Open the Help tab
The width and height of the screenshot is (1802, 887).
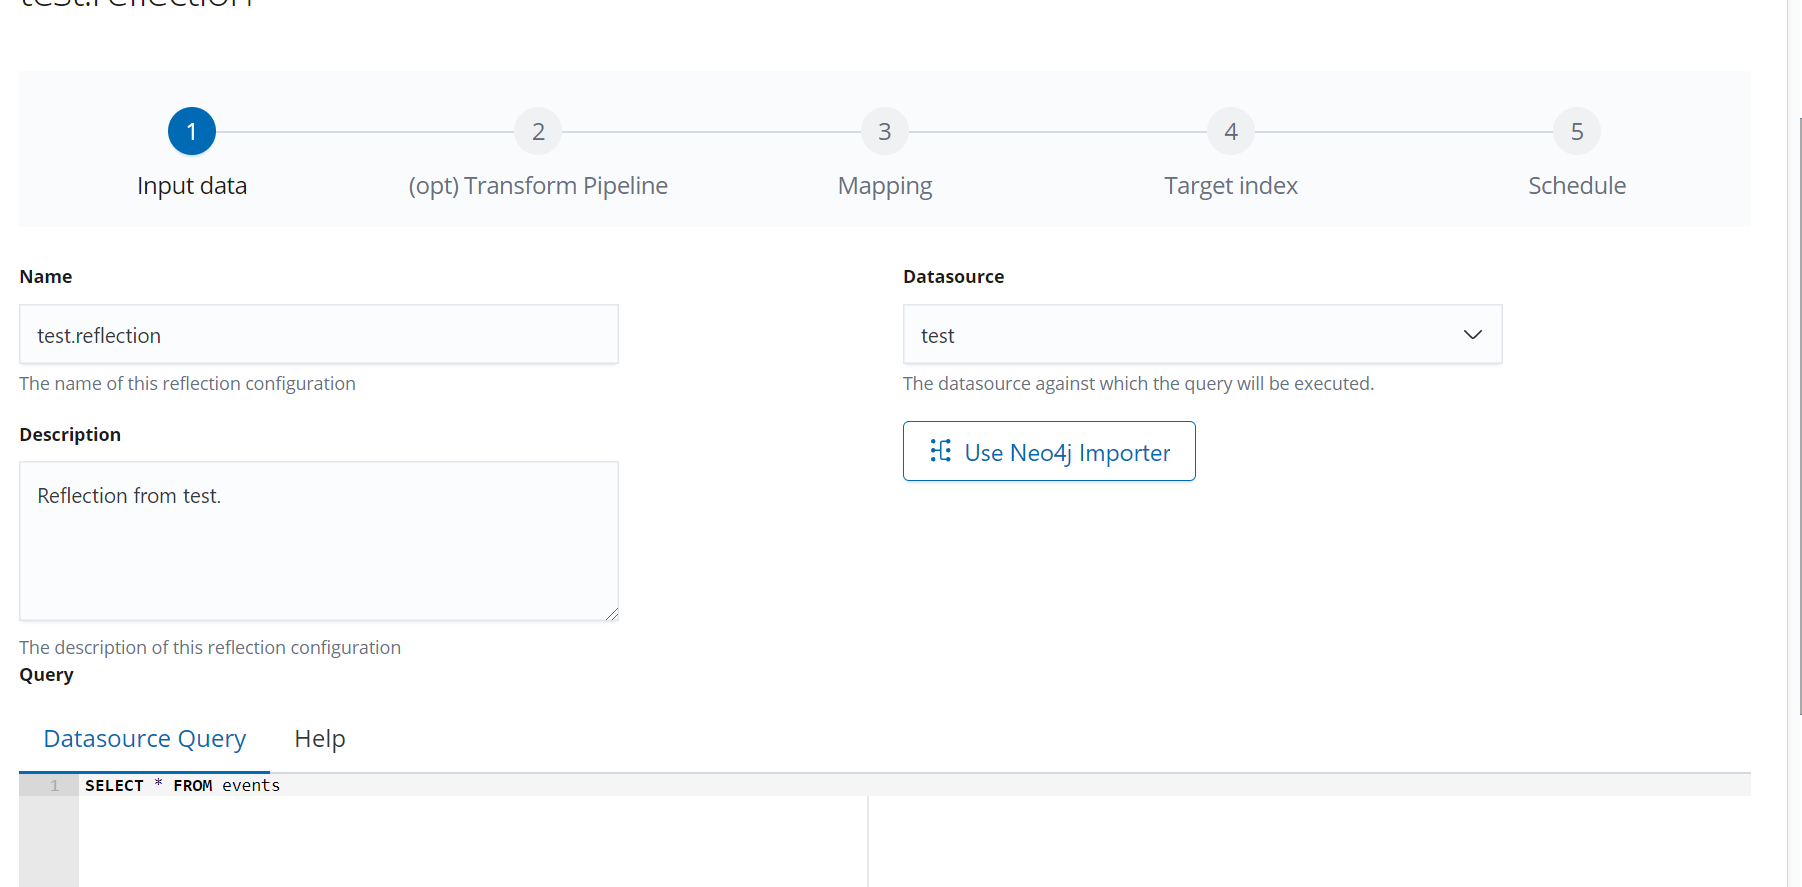[x=320, y=739]
